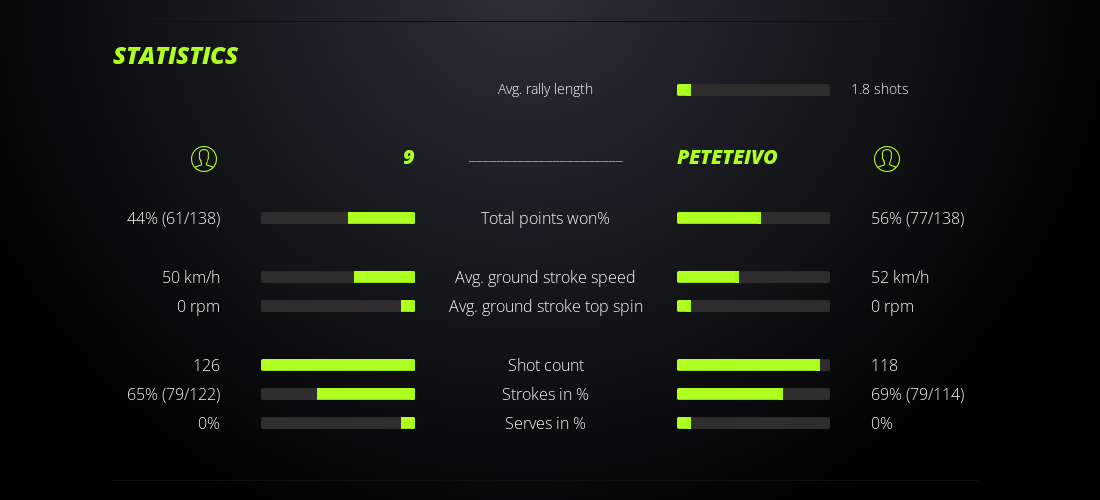Click PETETEIVO's shot count bar
Viewport: 1100px width, 500px height.
pyautogui.click(x=753, y=365)
